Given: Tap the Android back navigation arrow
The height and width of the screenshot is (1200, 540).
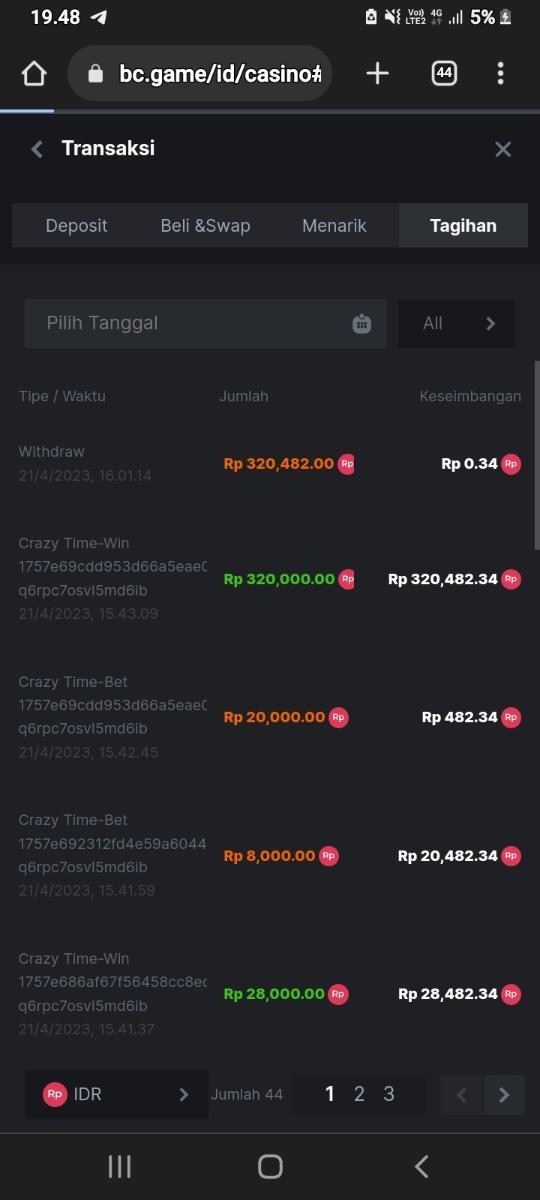Looking at the screenshot, I should pyautogui.click(x=421, y=1166).
